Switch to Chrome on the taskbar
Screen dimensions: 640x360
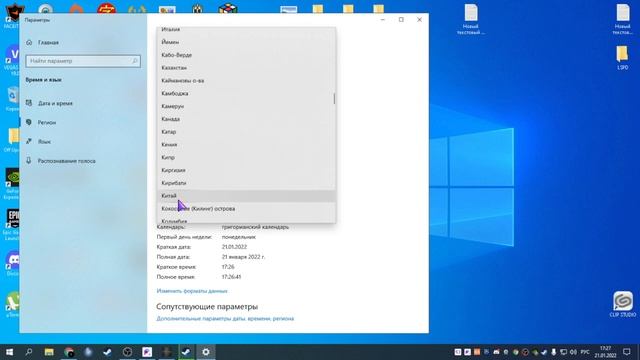[x=69, y=352]
